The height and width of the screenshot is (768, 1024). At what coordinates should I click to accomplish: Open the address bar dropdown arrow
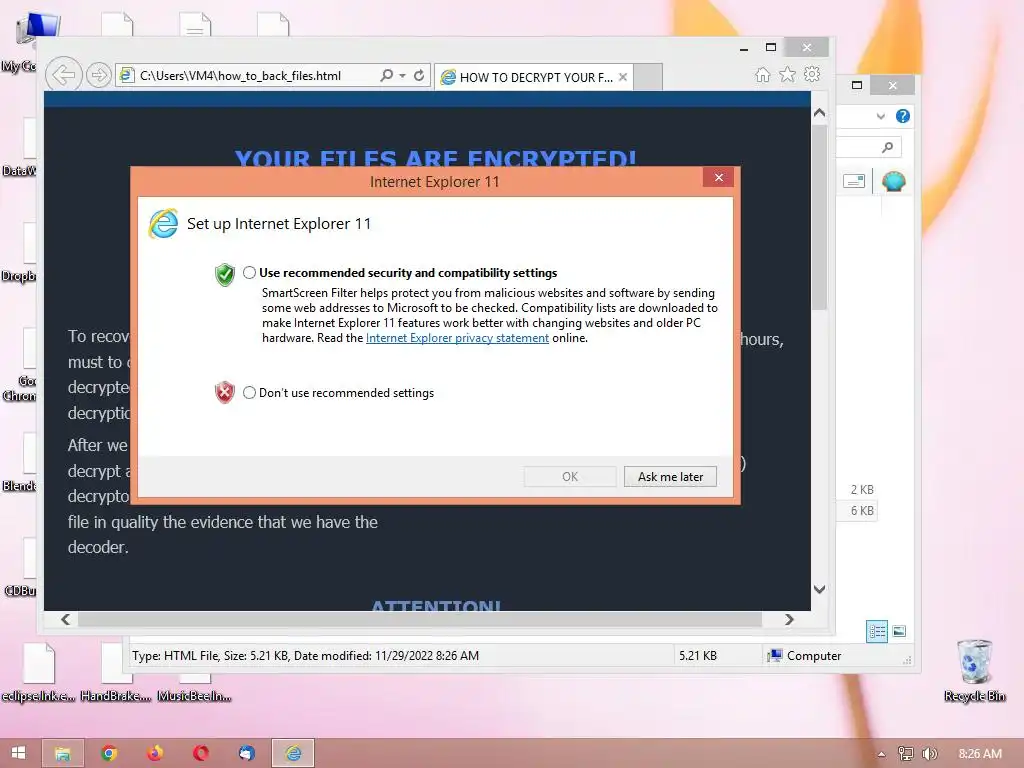[x=402, y=76]
